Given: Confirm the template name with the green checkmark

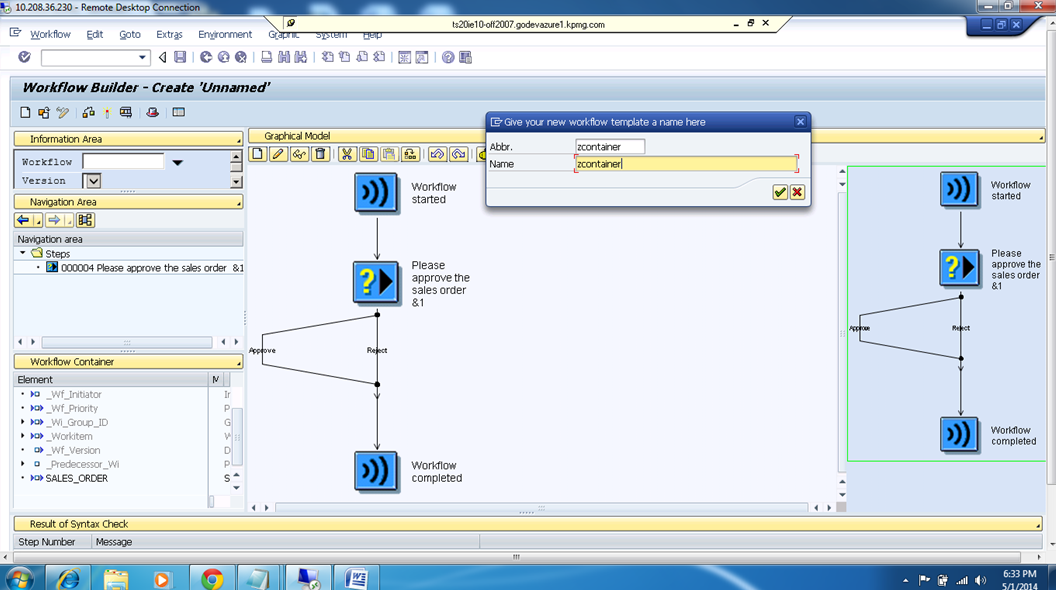Looking at the screenshot, I should (x=779, y=192).
